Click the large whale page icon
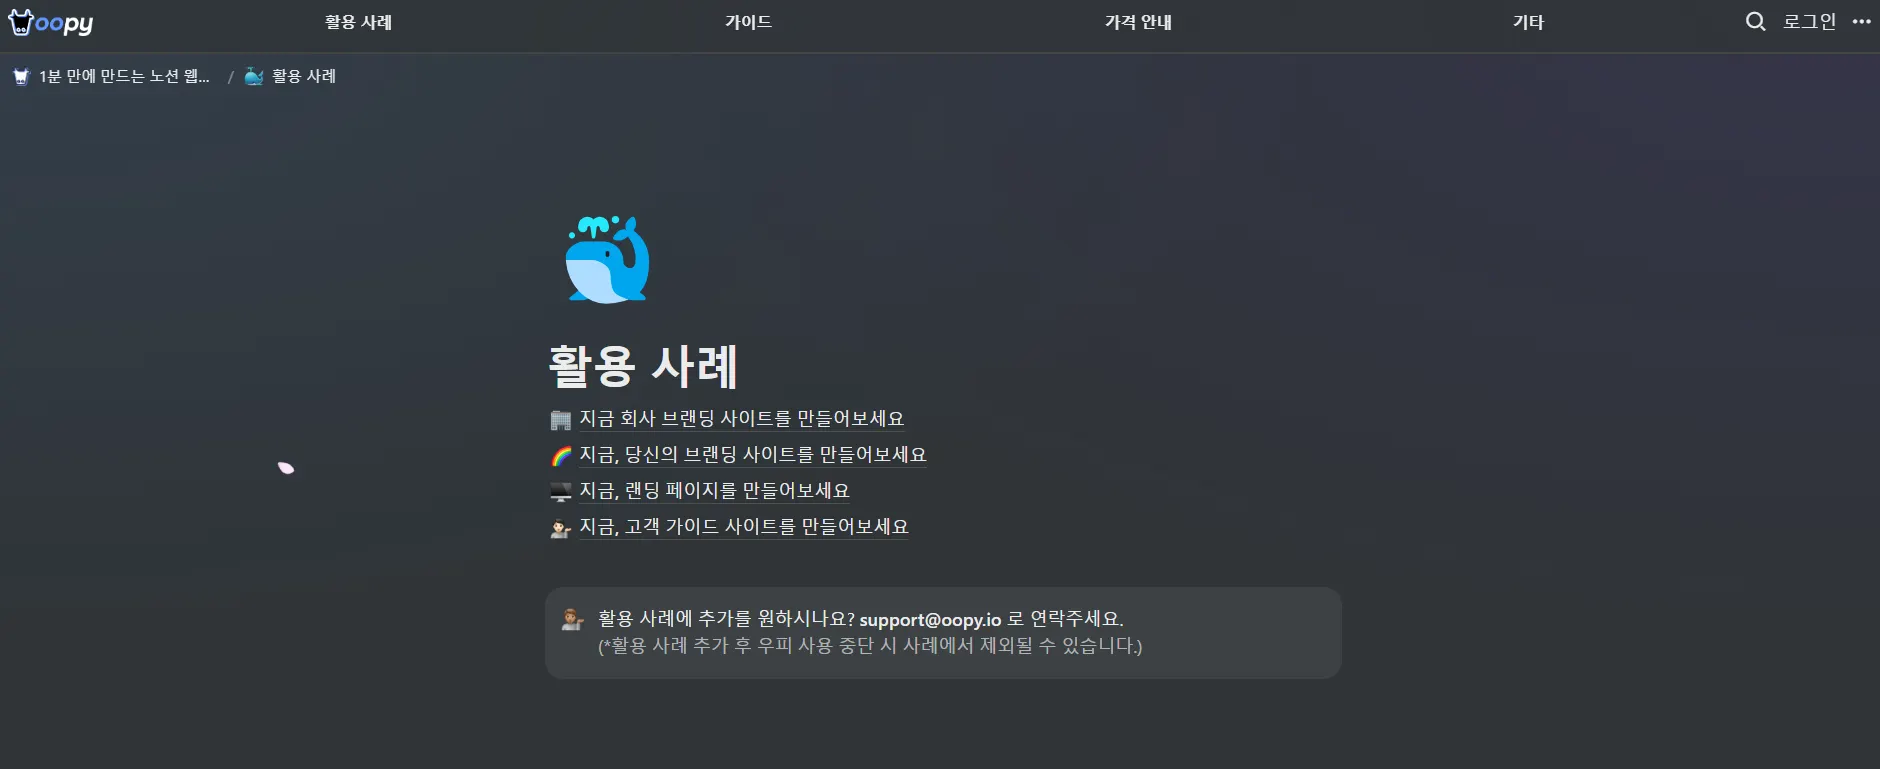 (x=607, y=259)
